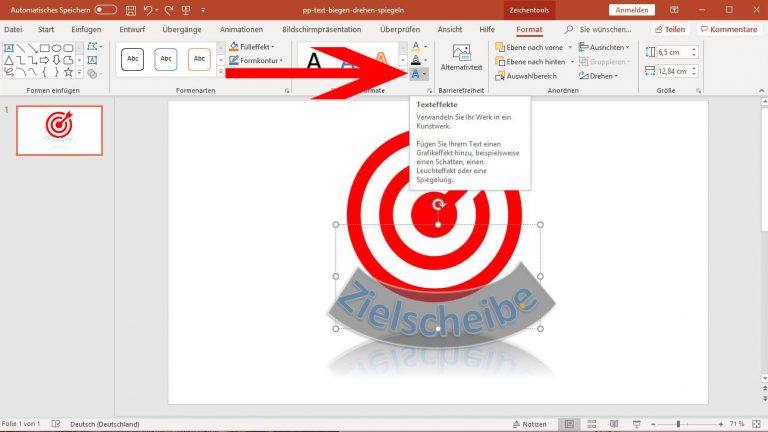Toggle the Automatisches Speichern switch
Screen dimensions: 768x432
coord(105,10)
